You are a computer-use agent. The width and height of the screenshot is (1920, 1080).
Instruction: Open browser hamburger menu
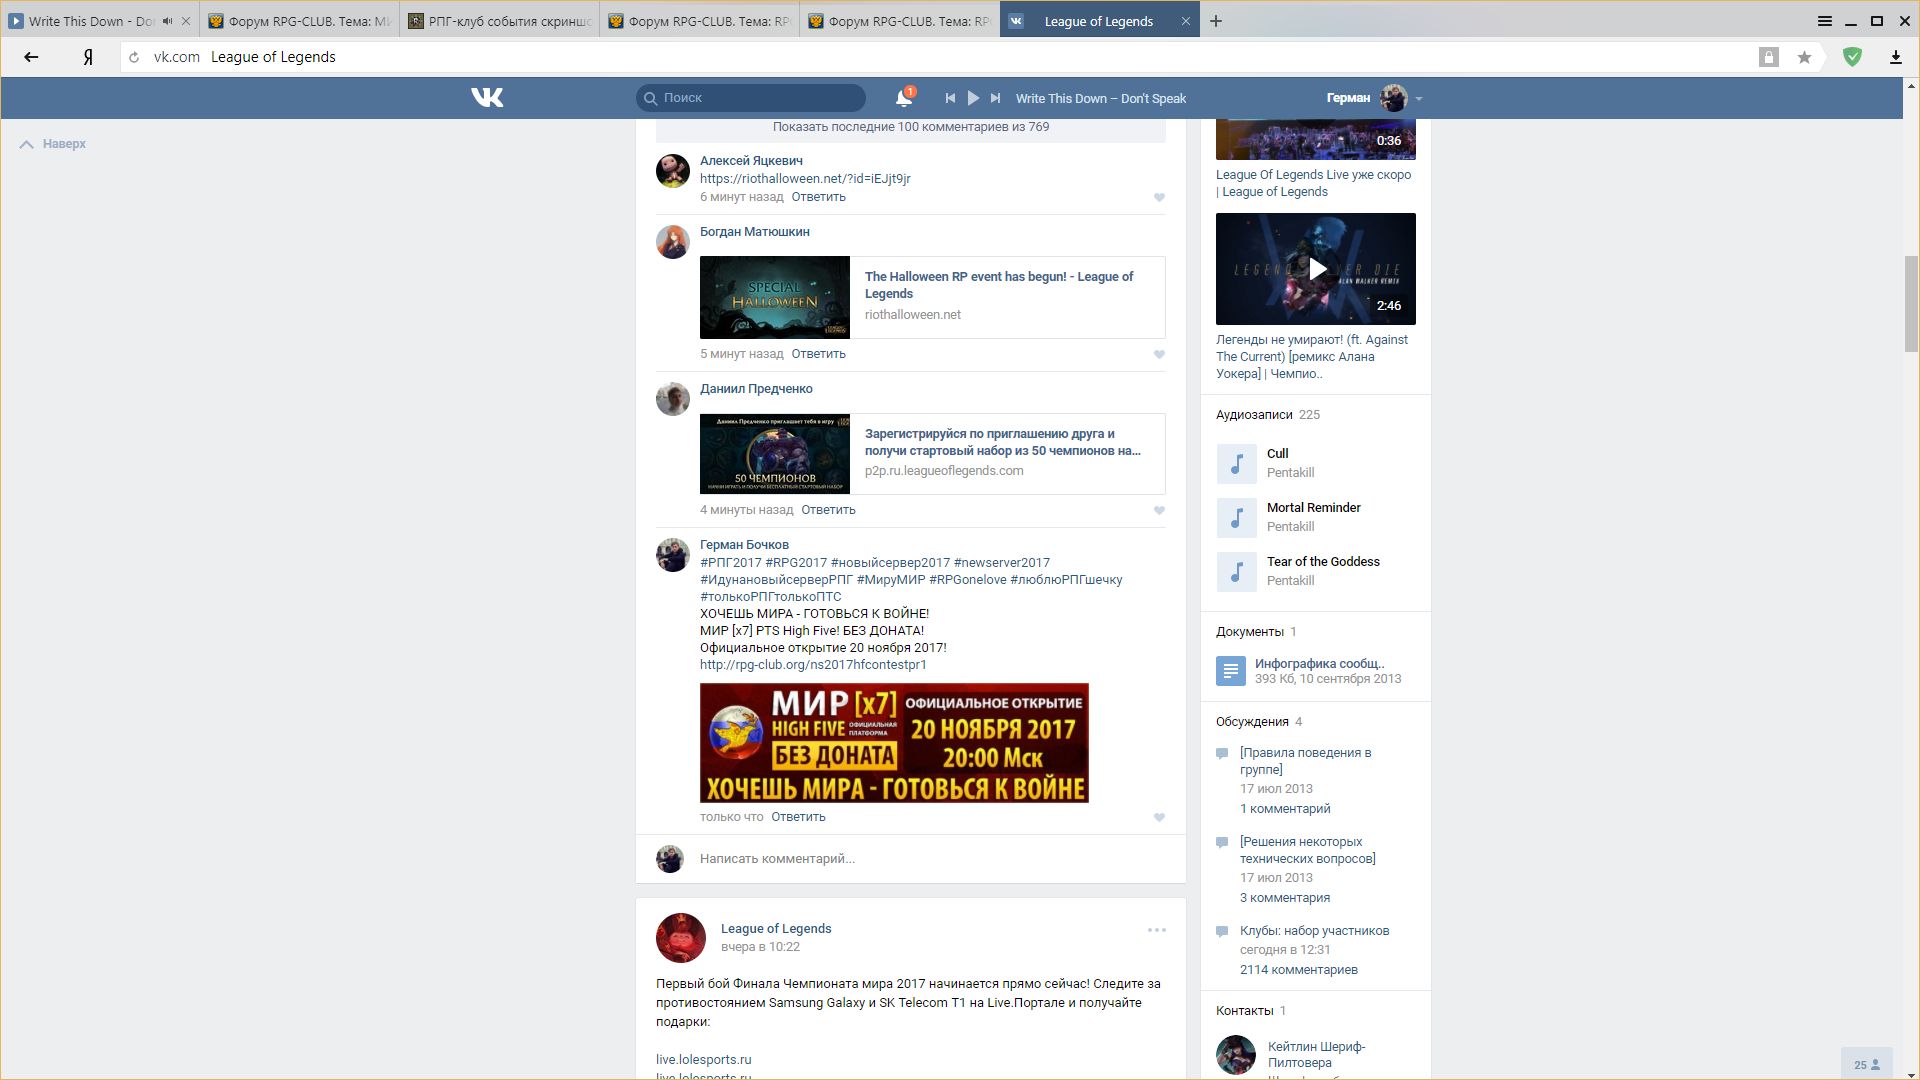point(1825,21)
